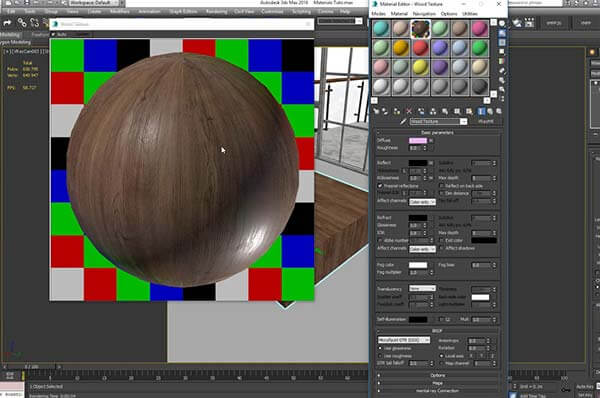Click the Roughness value field
The height and width of the screenshot is (398, 600).
coord(416,148)
